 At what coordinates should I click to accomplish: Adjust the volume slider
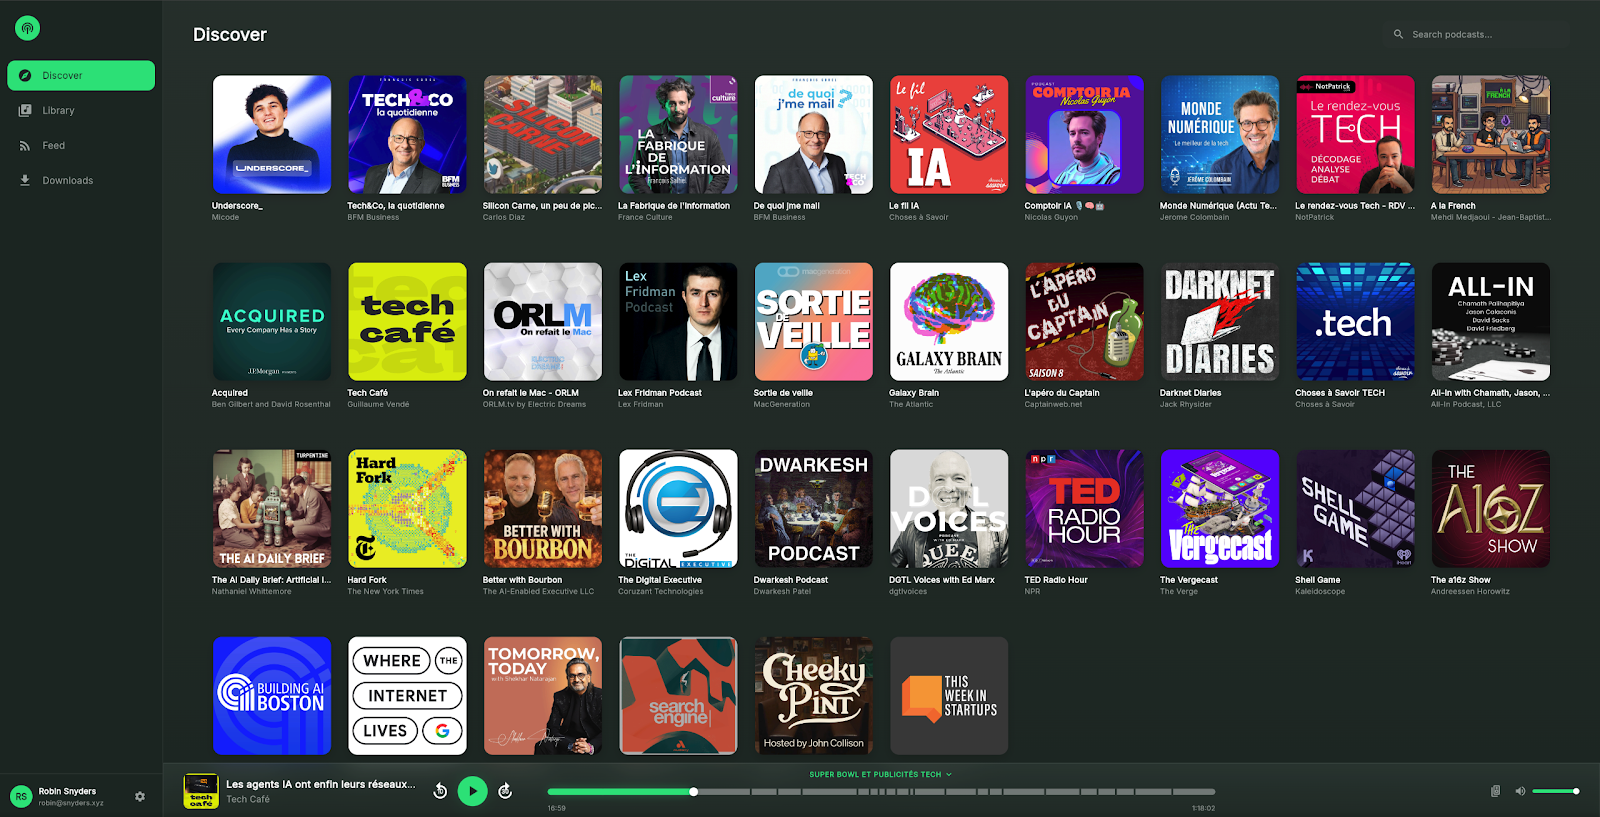pyautogui.click(x=1555, y=791)
